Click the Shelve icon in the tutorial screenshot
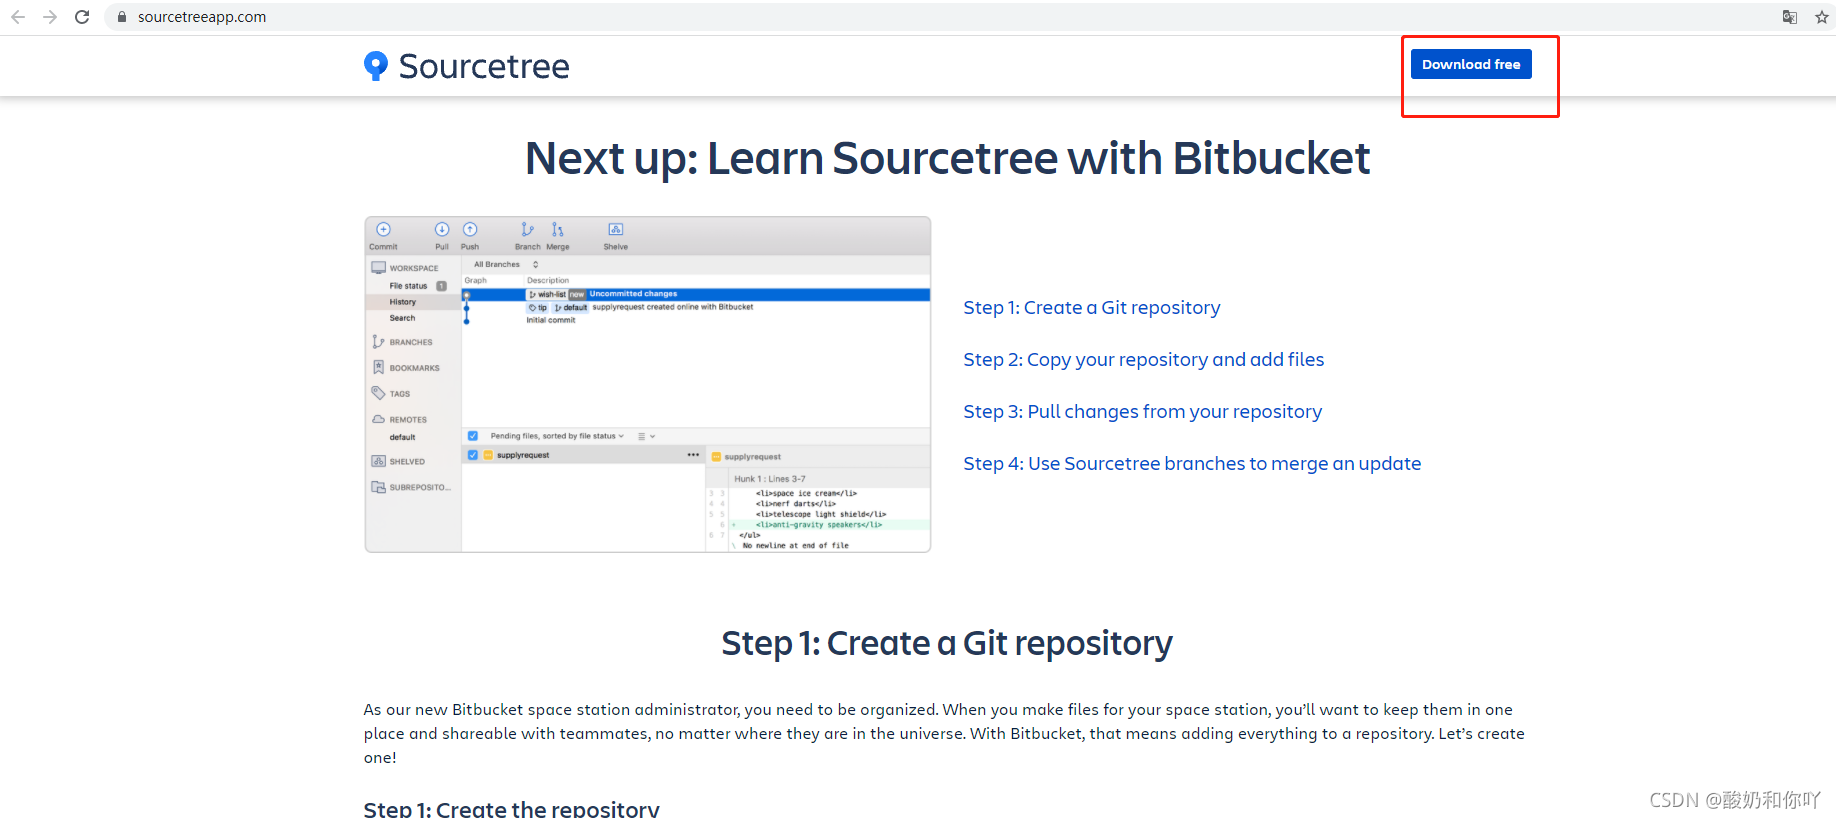The width and height of the screenshot is (1836, 818). click(x=616, y=230)
